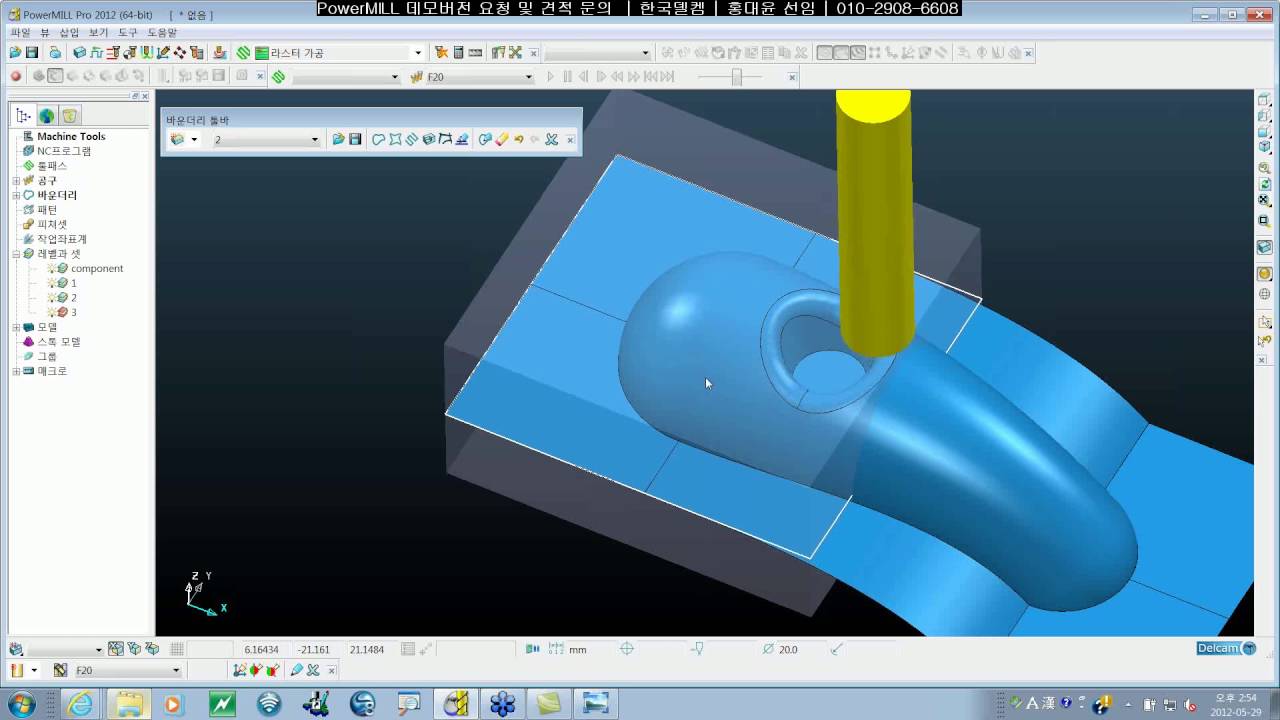Click the Delcam logo in status bar
The height and width of the screenshot is (720, 1280).
[1226, 648]
